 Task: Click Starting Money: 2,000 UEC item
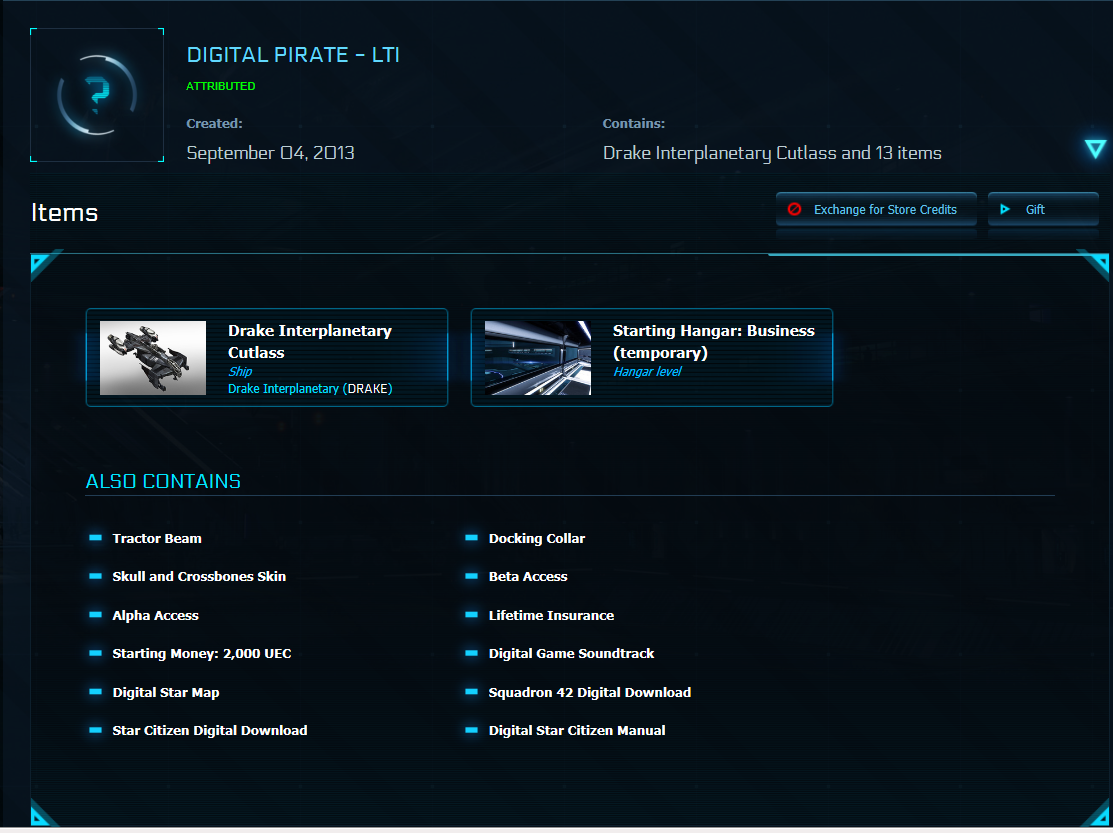pyautogui.click(x=202, y=653)
